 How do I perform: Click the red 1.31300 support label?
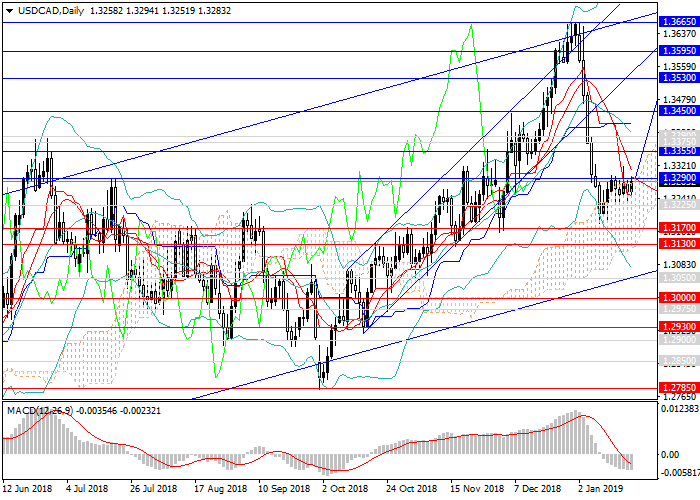coord(677,244)
